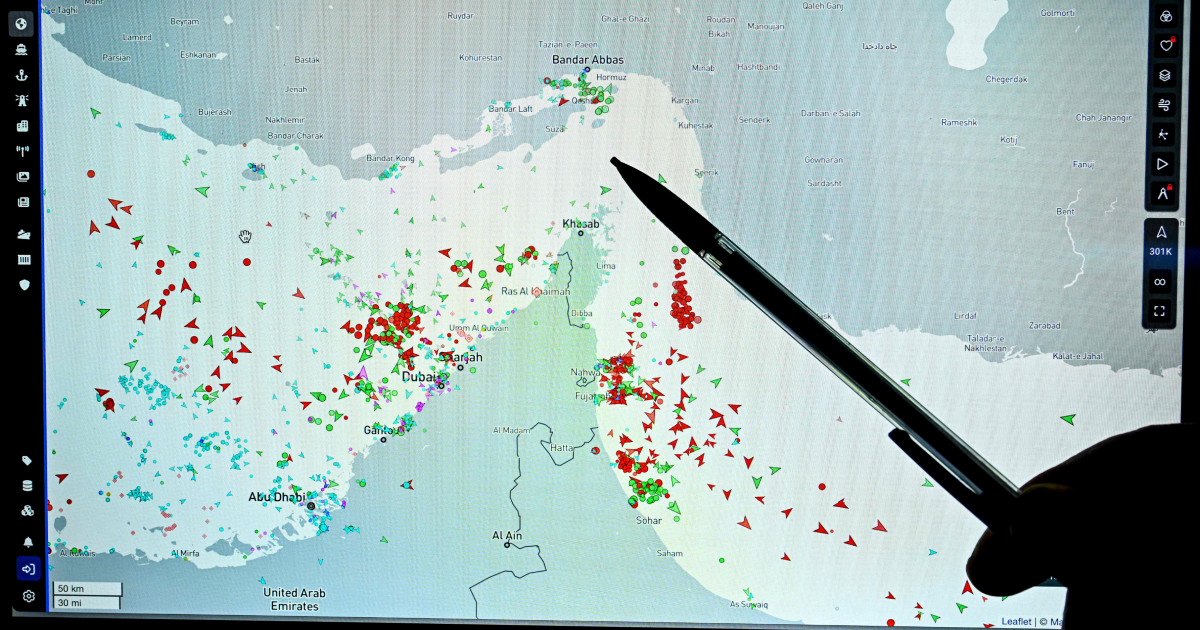Open the lighthouse icon in sidebar
The height and width of the screenshot is (630, 1200).
22,101
